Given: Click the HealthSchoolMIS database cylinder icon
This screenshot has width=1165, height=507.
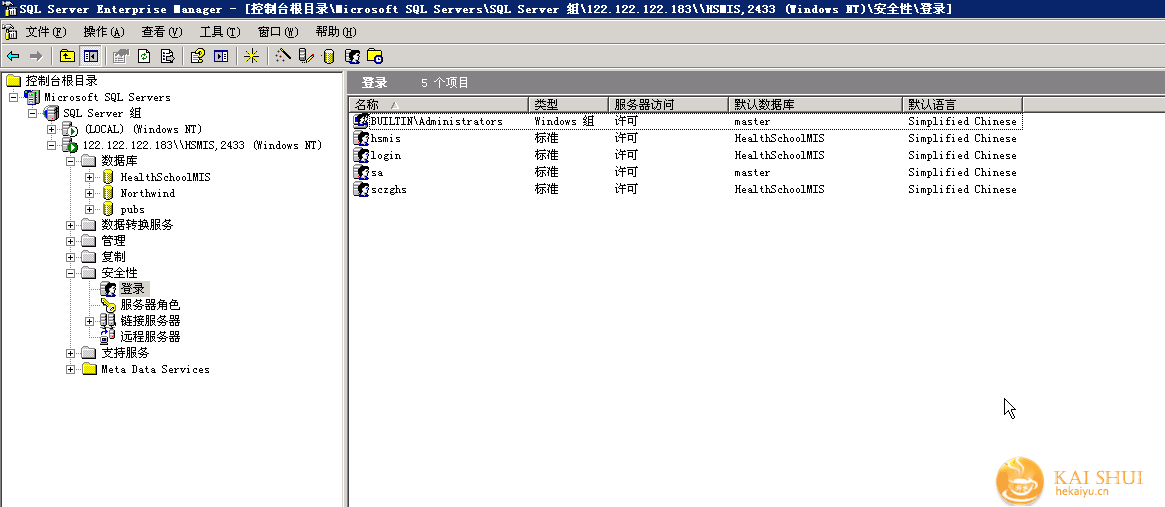Looking at the screenshot, I should [108, 177].
